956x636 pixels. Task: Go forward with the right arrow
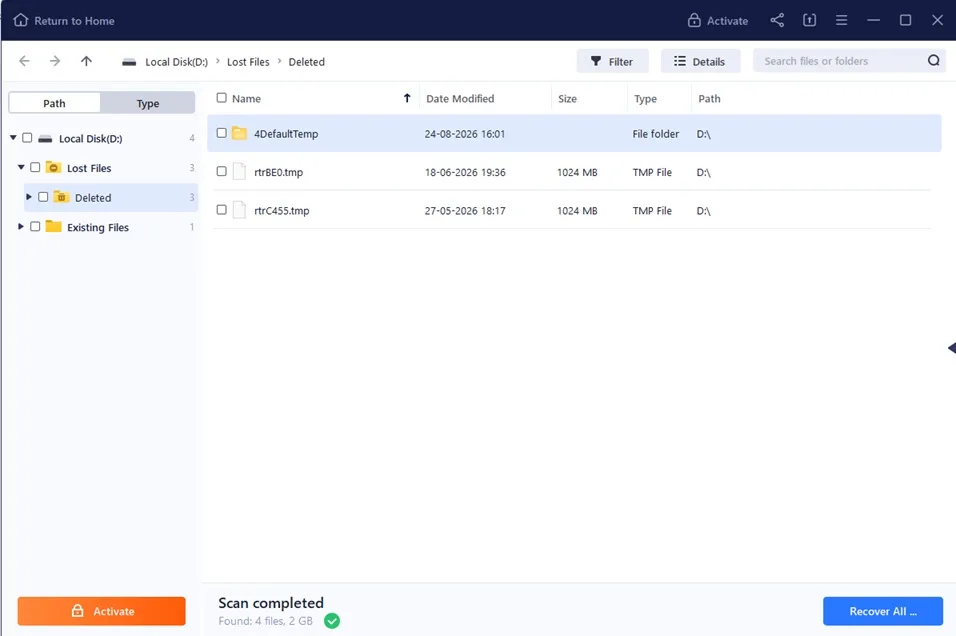pyautogui.click(x=55, y=61)
